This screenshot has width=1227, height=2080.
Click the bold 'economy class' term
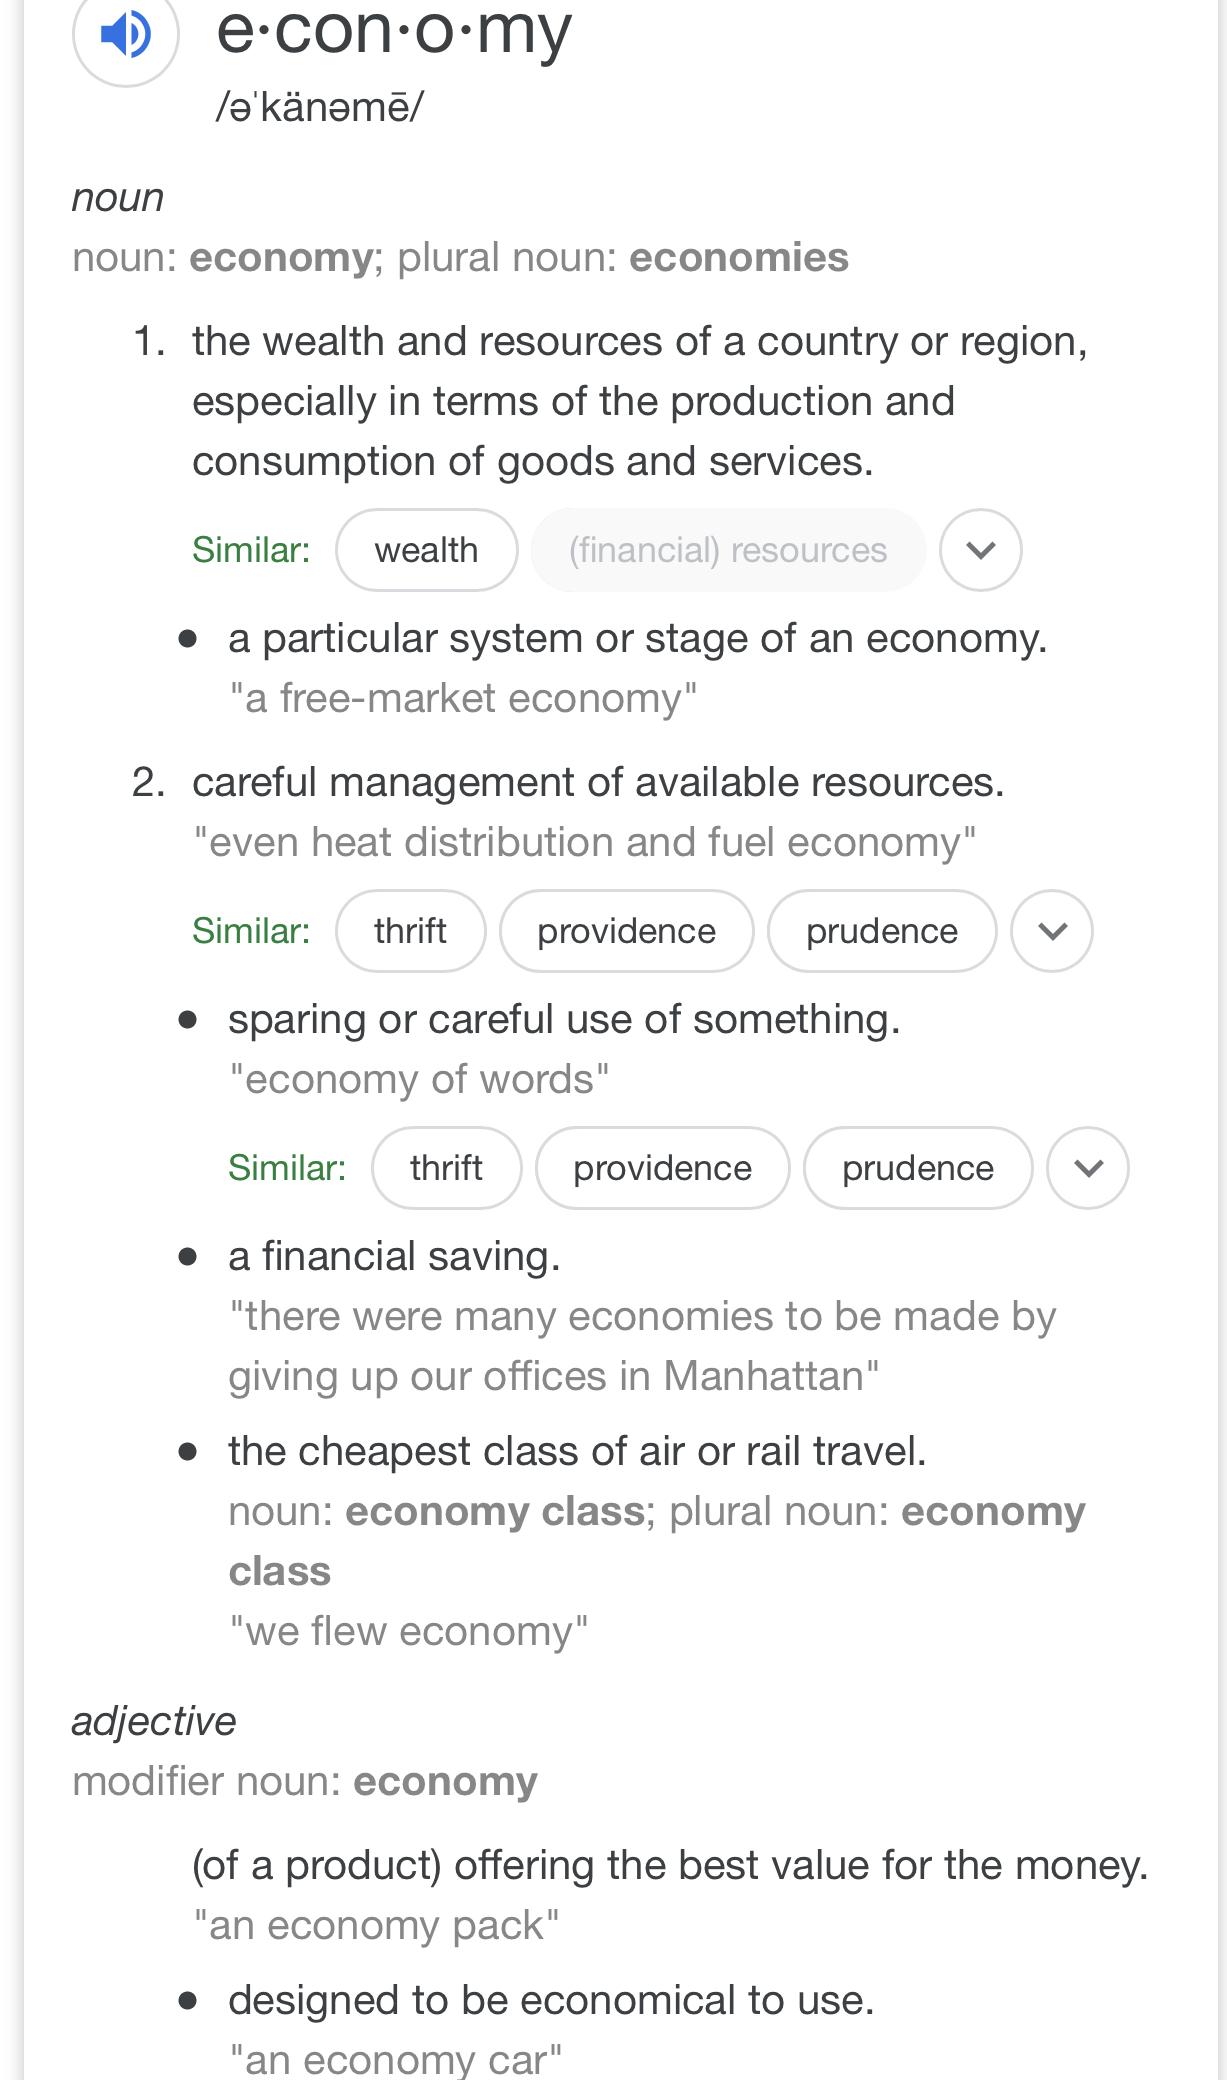(x=494, y=1511)
